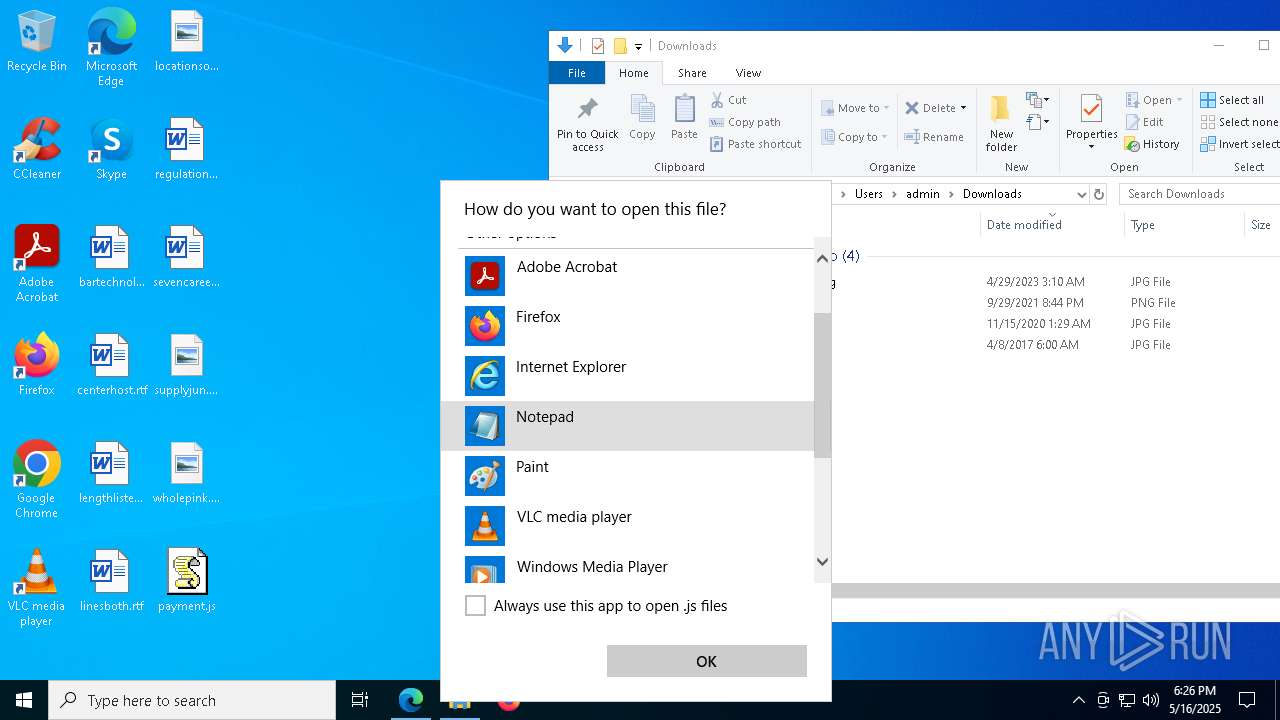The height and width of the screenshot is (720, 1280).
Task: Switch to the Home ribbon tab
Action: tap(634, 73)
